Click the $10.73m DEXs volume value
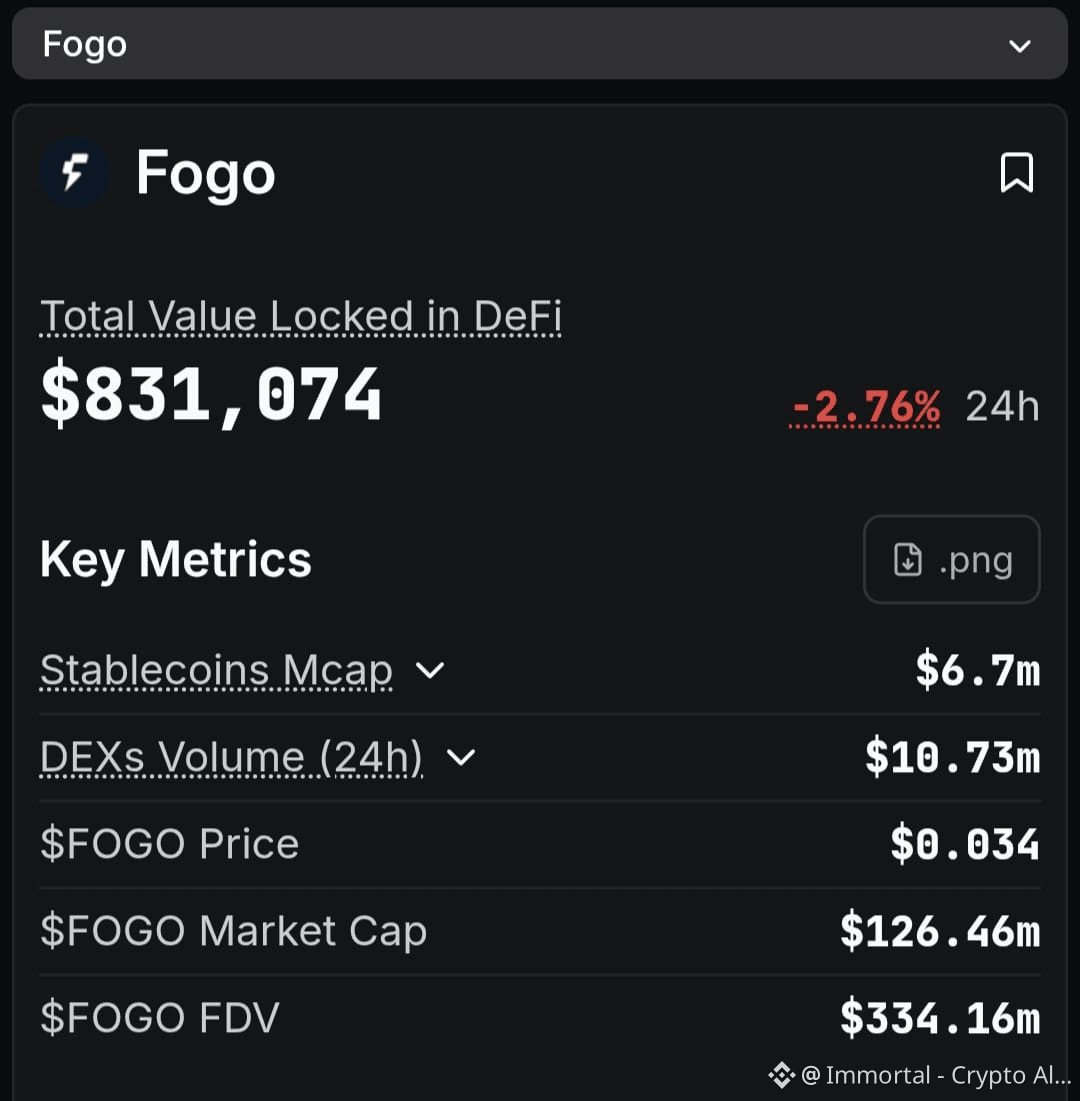 coord(952,757)
